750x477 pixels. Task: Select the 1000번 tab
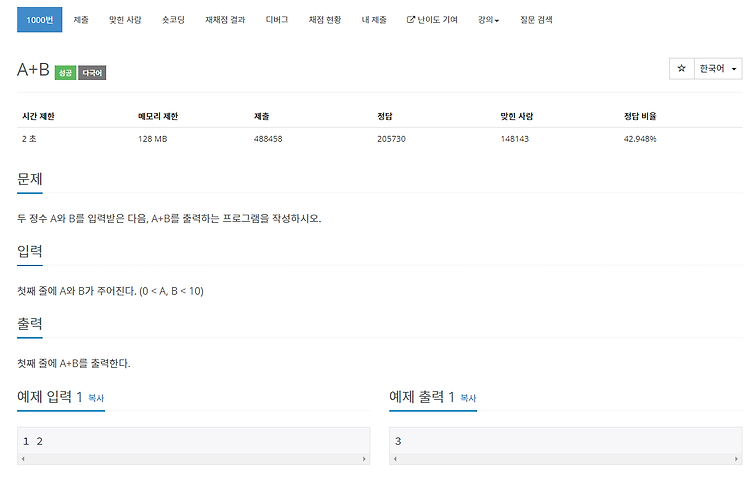(40, 20)
